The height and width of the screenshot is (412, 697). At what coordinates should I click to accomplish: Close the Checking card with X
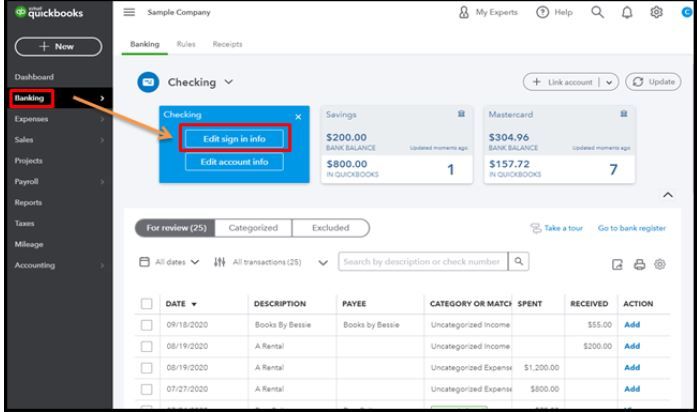[298, 117]
